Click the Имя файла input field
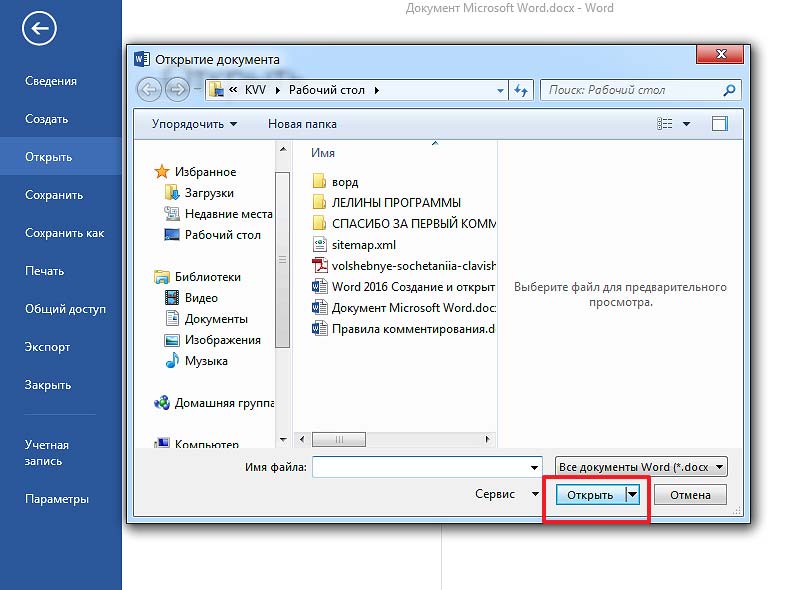 [421, 467]
